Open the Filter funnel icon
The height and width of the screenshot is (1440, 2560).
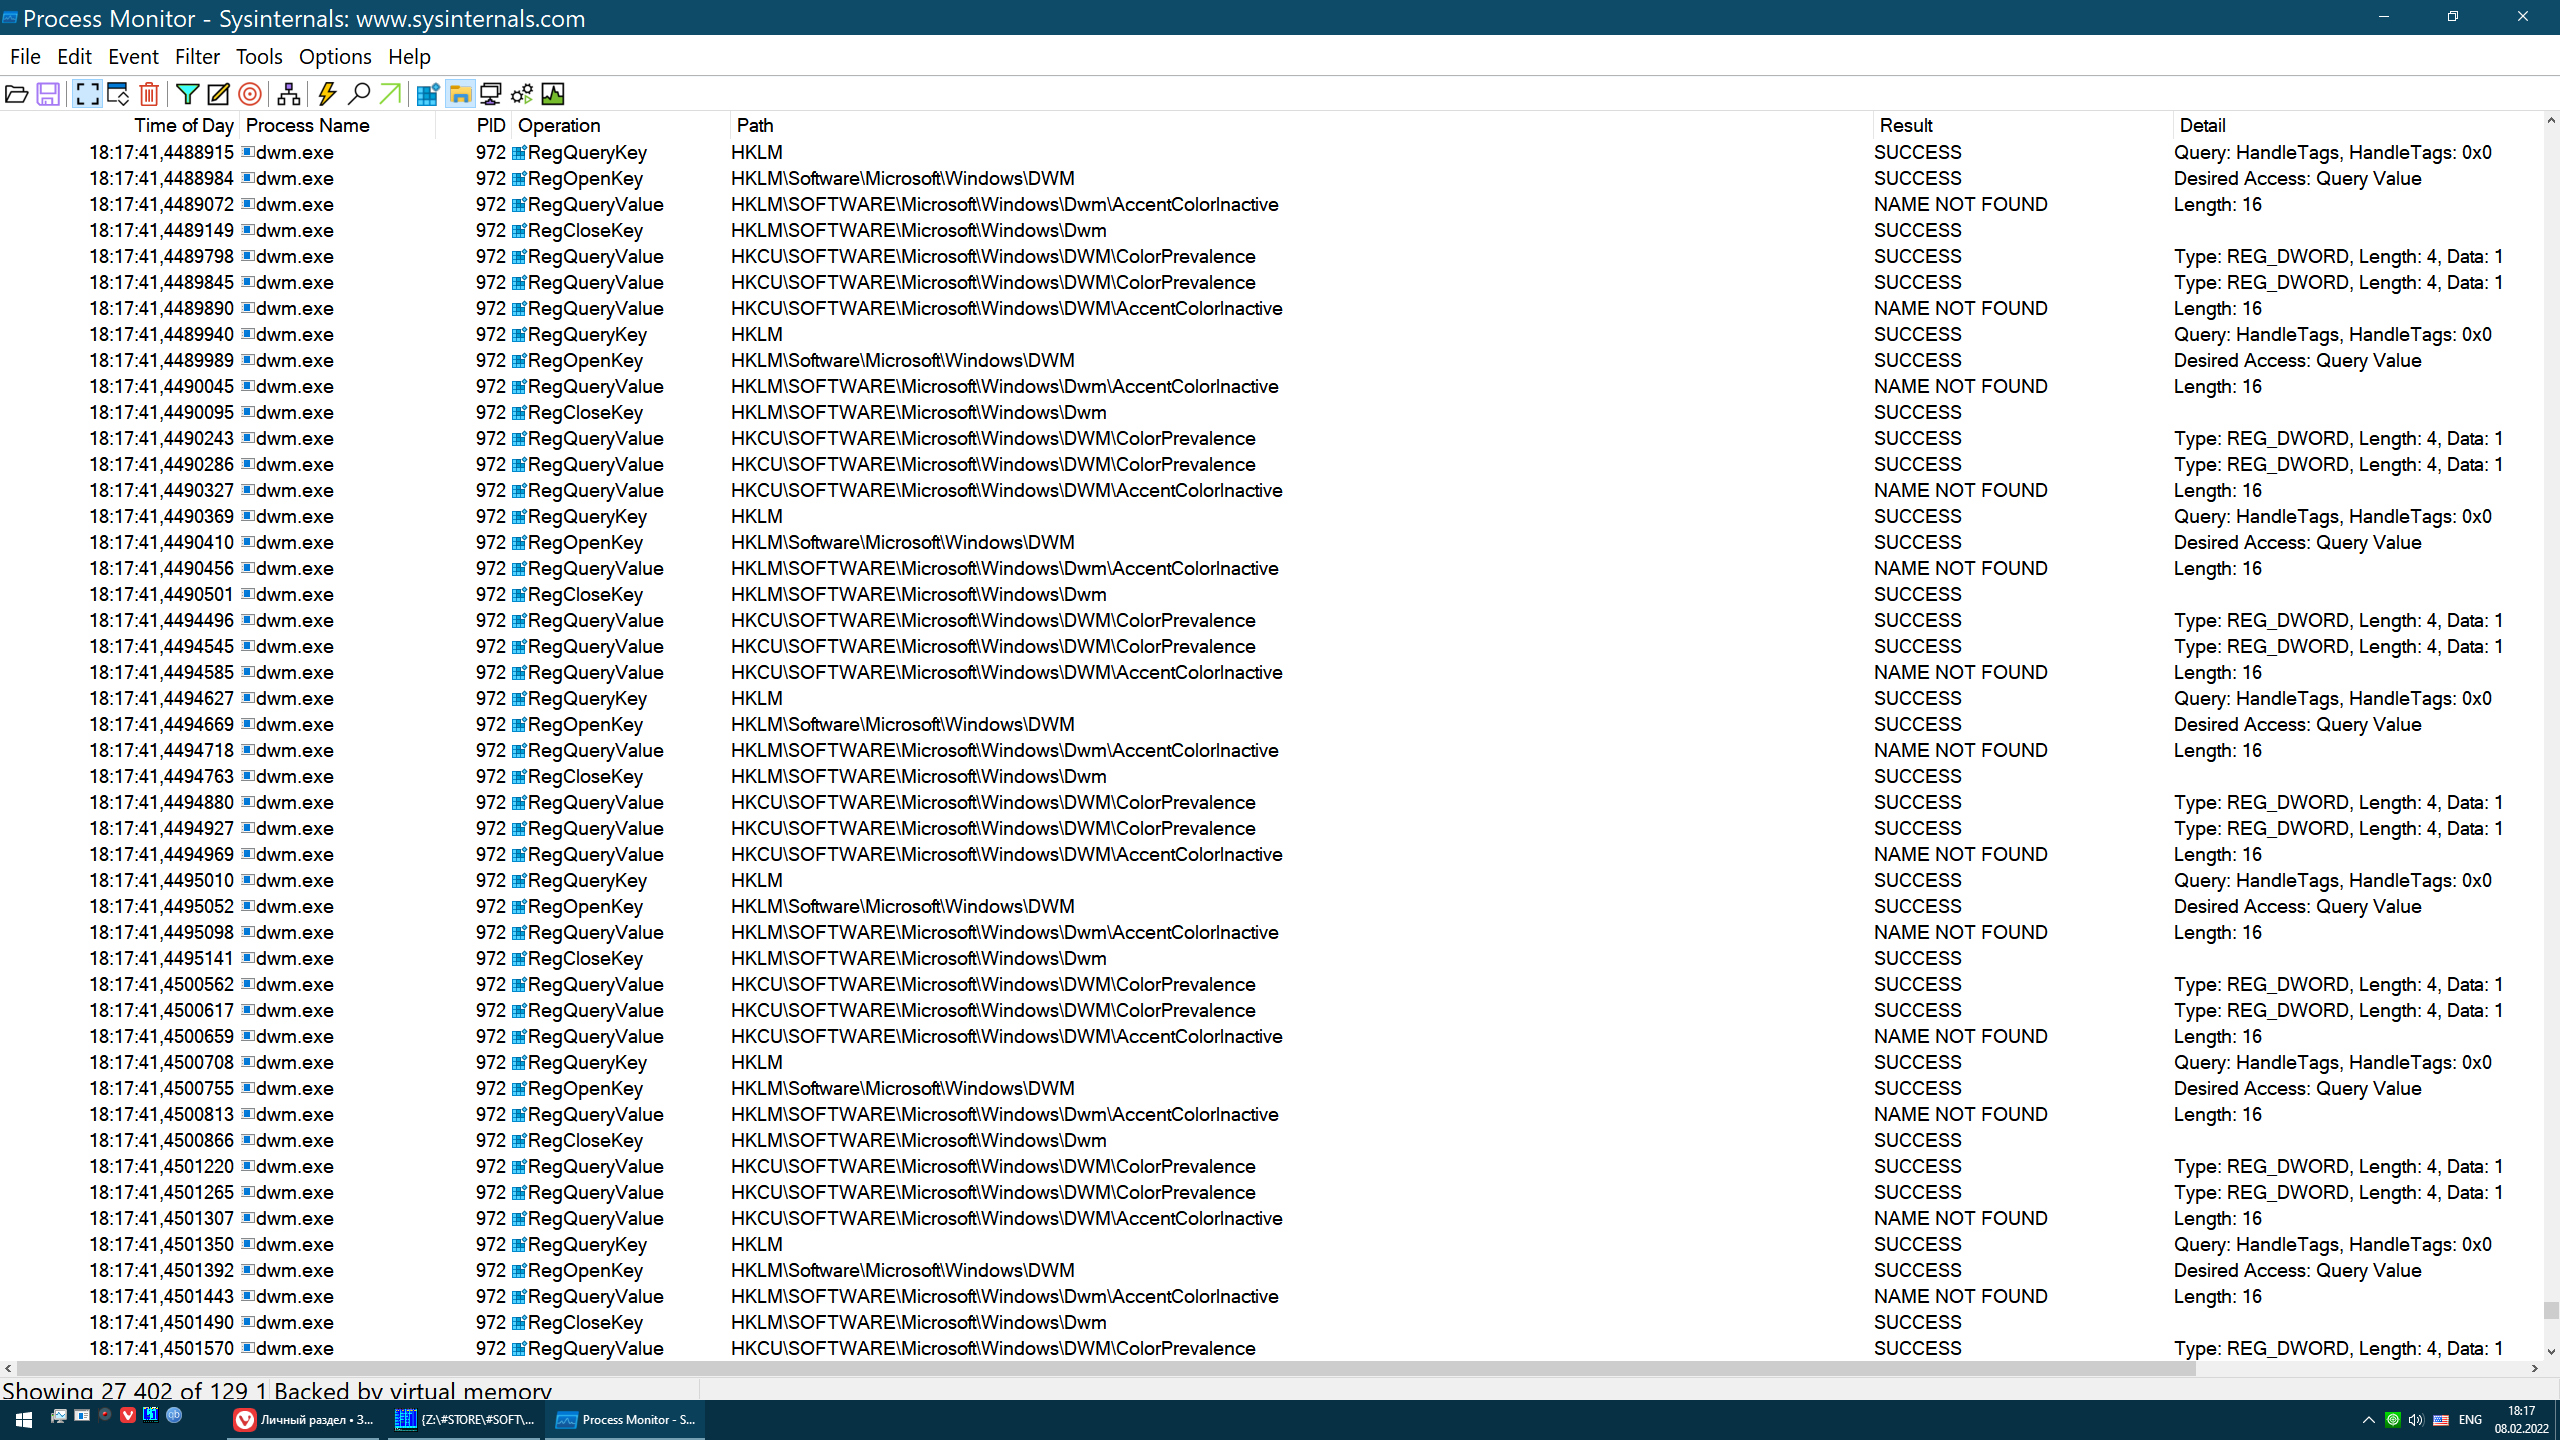click(187, 94)
